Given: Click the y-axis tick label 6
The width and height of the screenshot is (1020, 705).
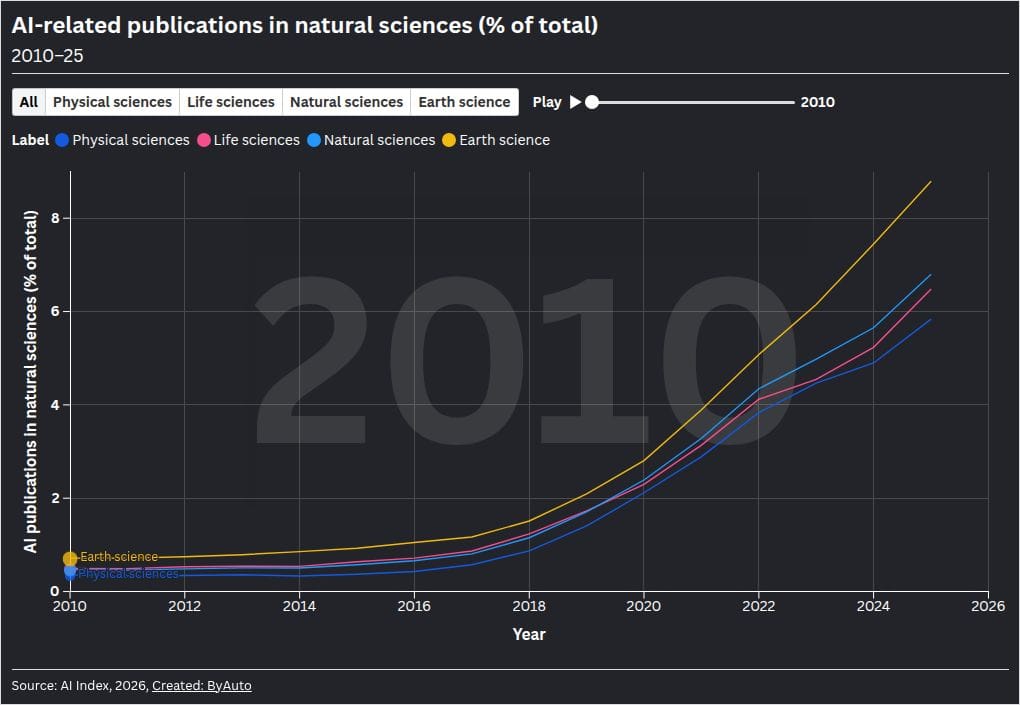Looking at the screenshot, I should 55,311.
